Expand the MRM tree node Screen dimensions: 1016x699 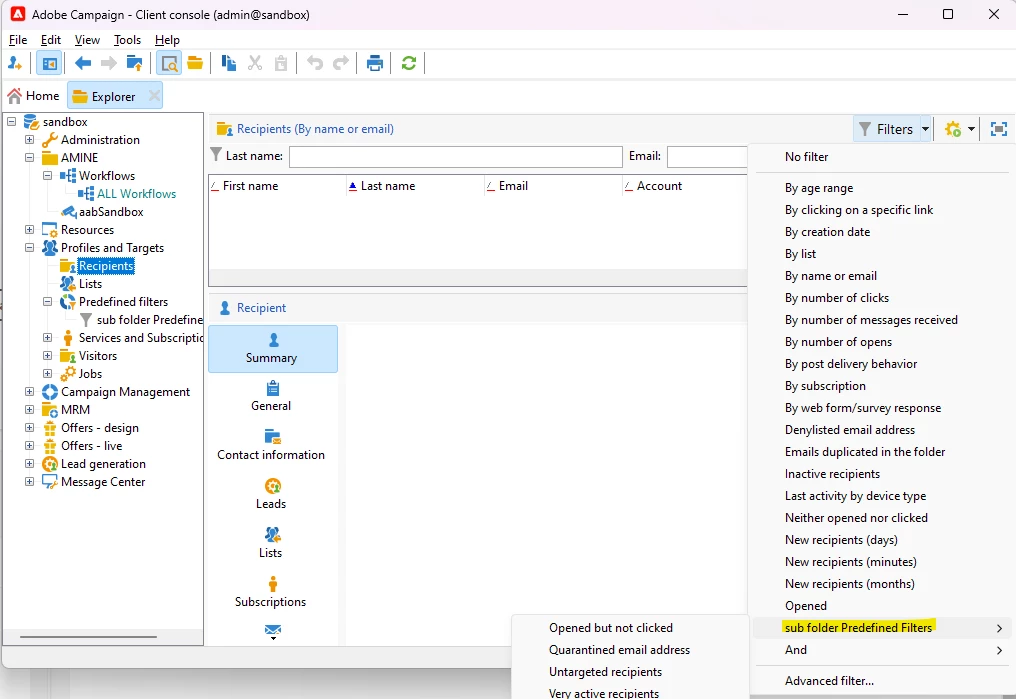tap(29, 409)
